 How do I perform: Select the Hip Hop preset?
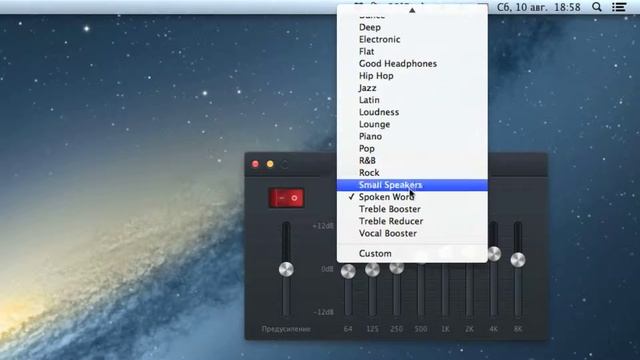click(412, 76)
